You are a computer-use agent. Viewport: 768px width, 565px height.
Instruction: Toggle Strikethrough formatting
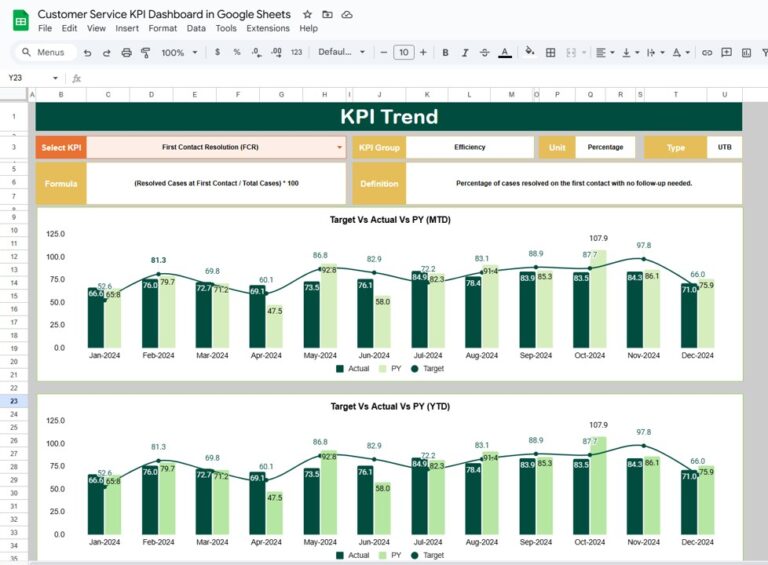(x=484, y=52)
